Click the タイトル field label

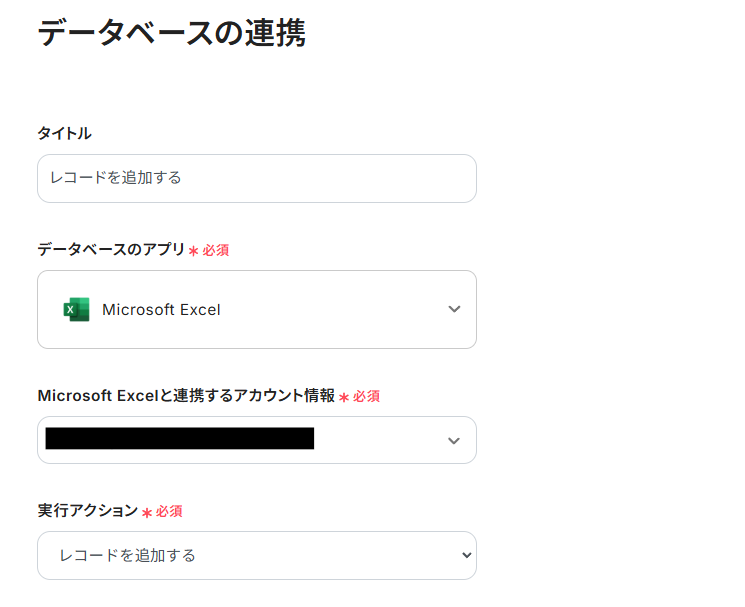coord(64,133)
